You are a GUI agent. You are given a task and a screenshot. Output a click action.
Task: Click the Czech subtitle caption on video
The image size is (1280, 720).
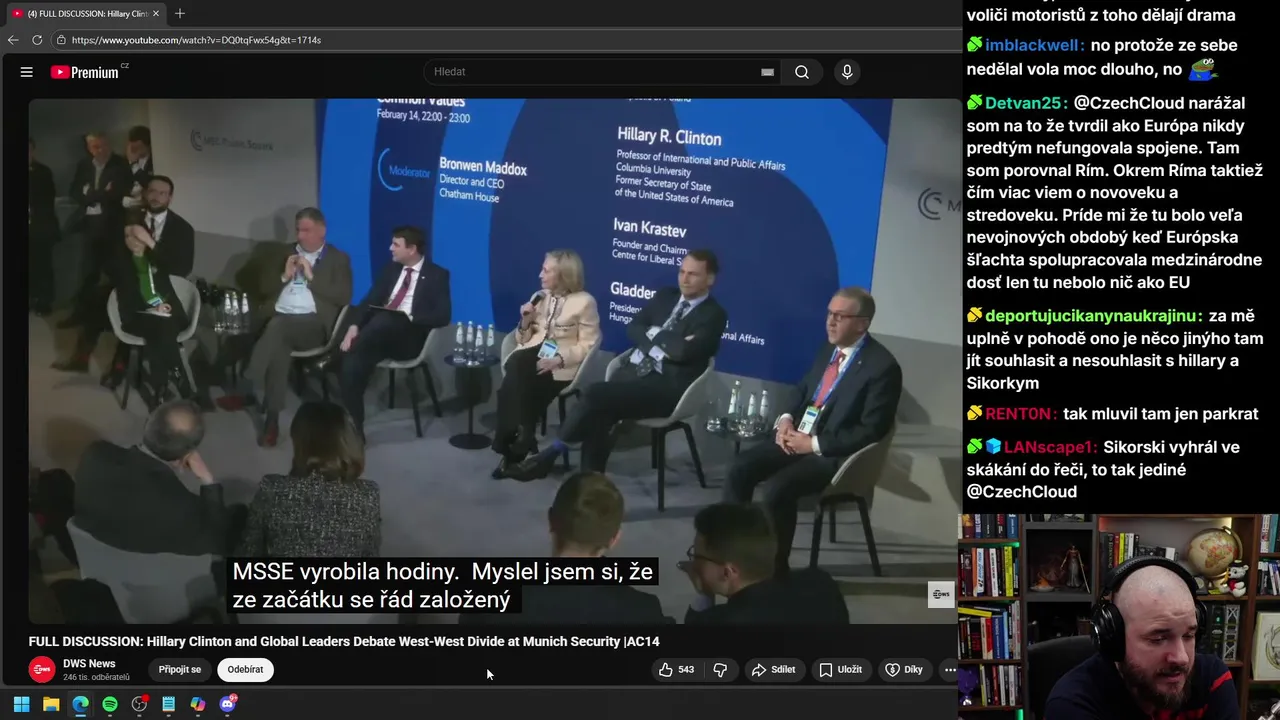[x=443, y=586]
